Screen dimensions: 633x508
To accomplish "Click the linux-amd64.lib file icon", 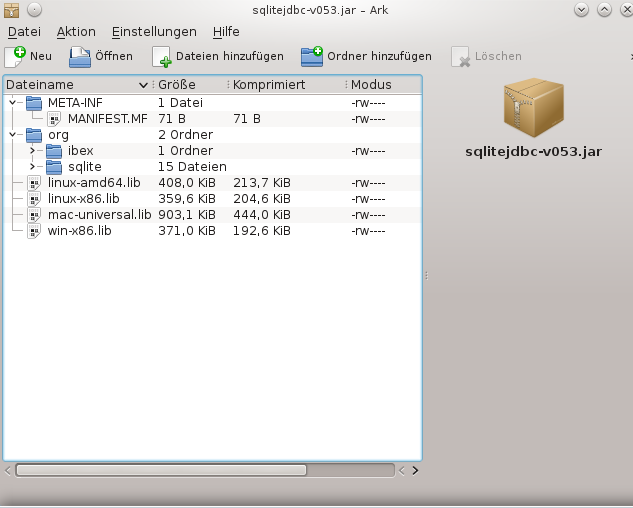I will (34, 183).
